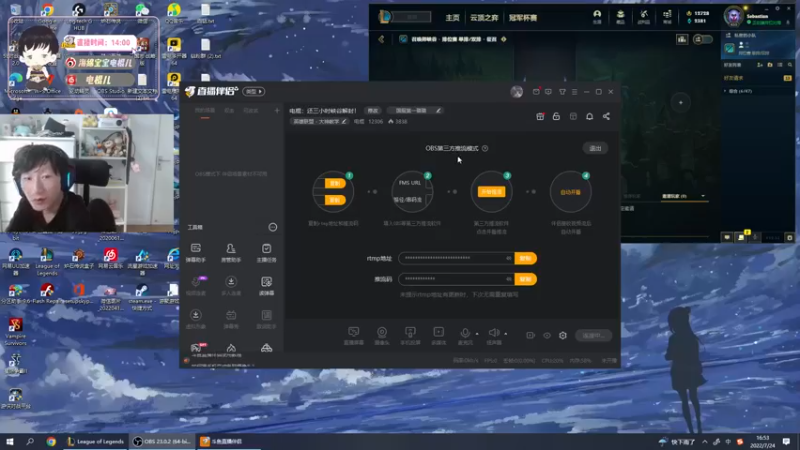
Task: Open the Windows Start menu
Action: coord(10,442)
